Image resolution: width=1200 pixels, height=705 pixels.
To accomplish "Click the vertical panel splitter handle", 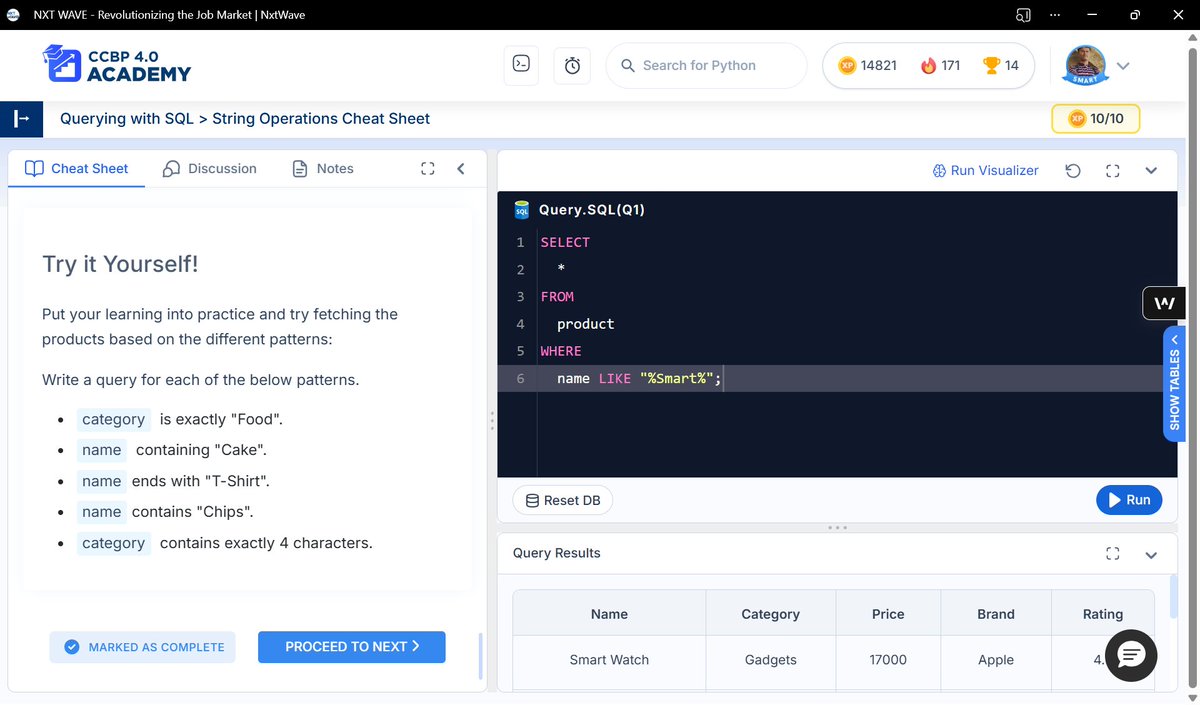I will point(492,421).
